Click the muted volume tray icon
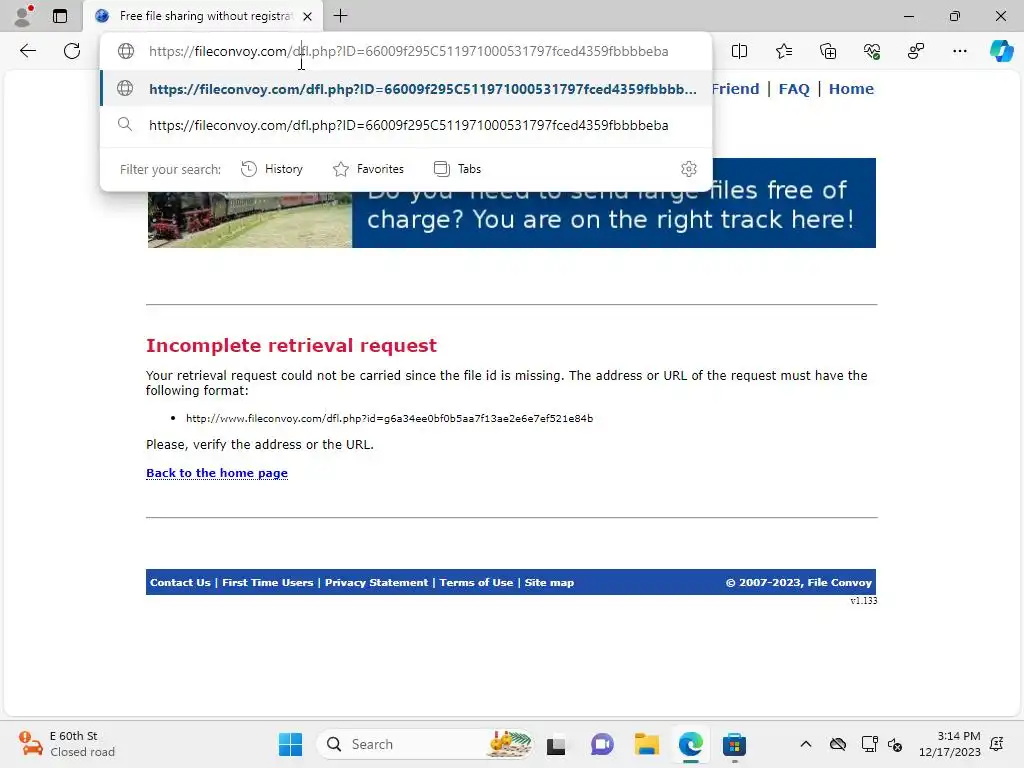Viewport: 1024px width, 768px height. point(895,744)
